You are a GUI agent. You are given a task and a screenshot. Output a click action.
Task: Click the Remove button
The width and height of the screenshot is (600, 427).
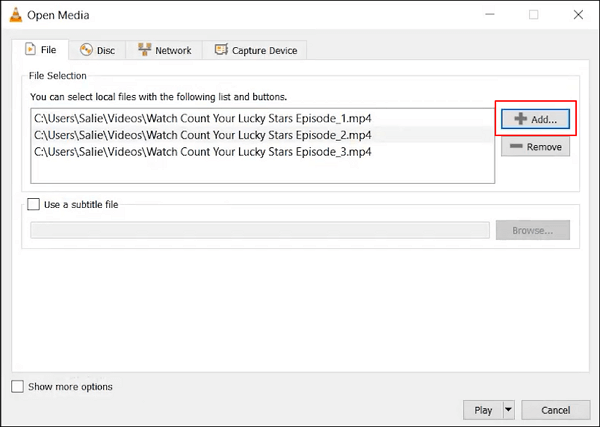(535, 147)
